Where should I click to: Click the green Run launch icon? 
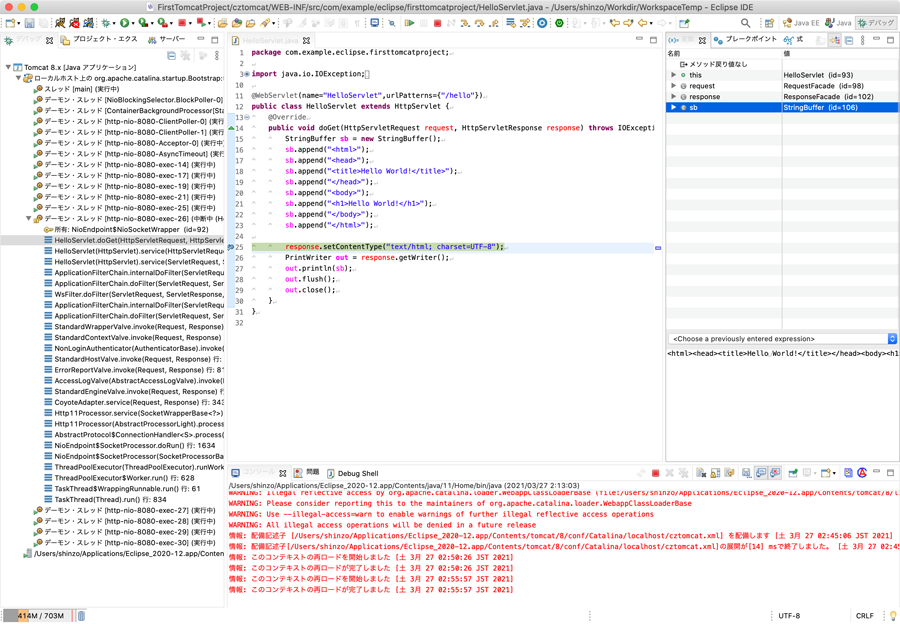[x=125, y=23]
